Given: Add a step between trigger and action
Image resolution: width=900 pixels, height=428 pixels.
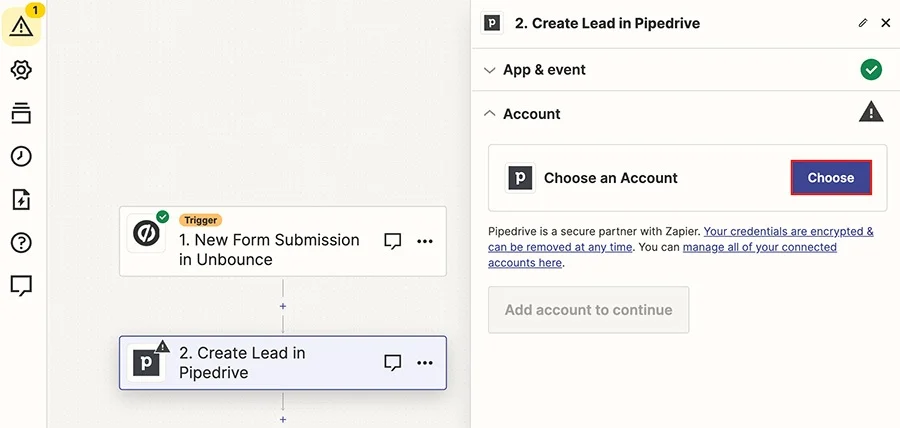Looking at the screenshot, I should tap(282, 306).
